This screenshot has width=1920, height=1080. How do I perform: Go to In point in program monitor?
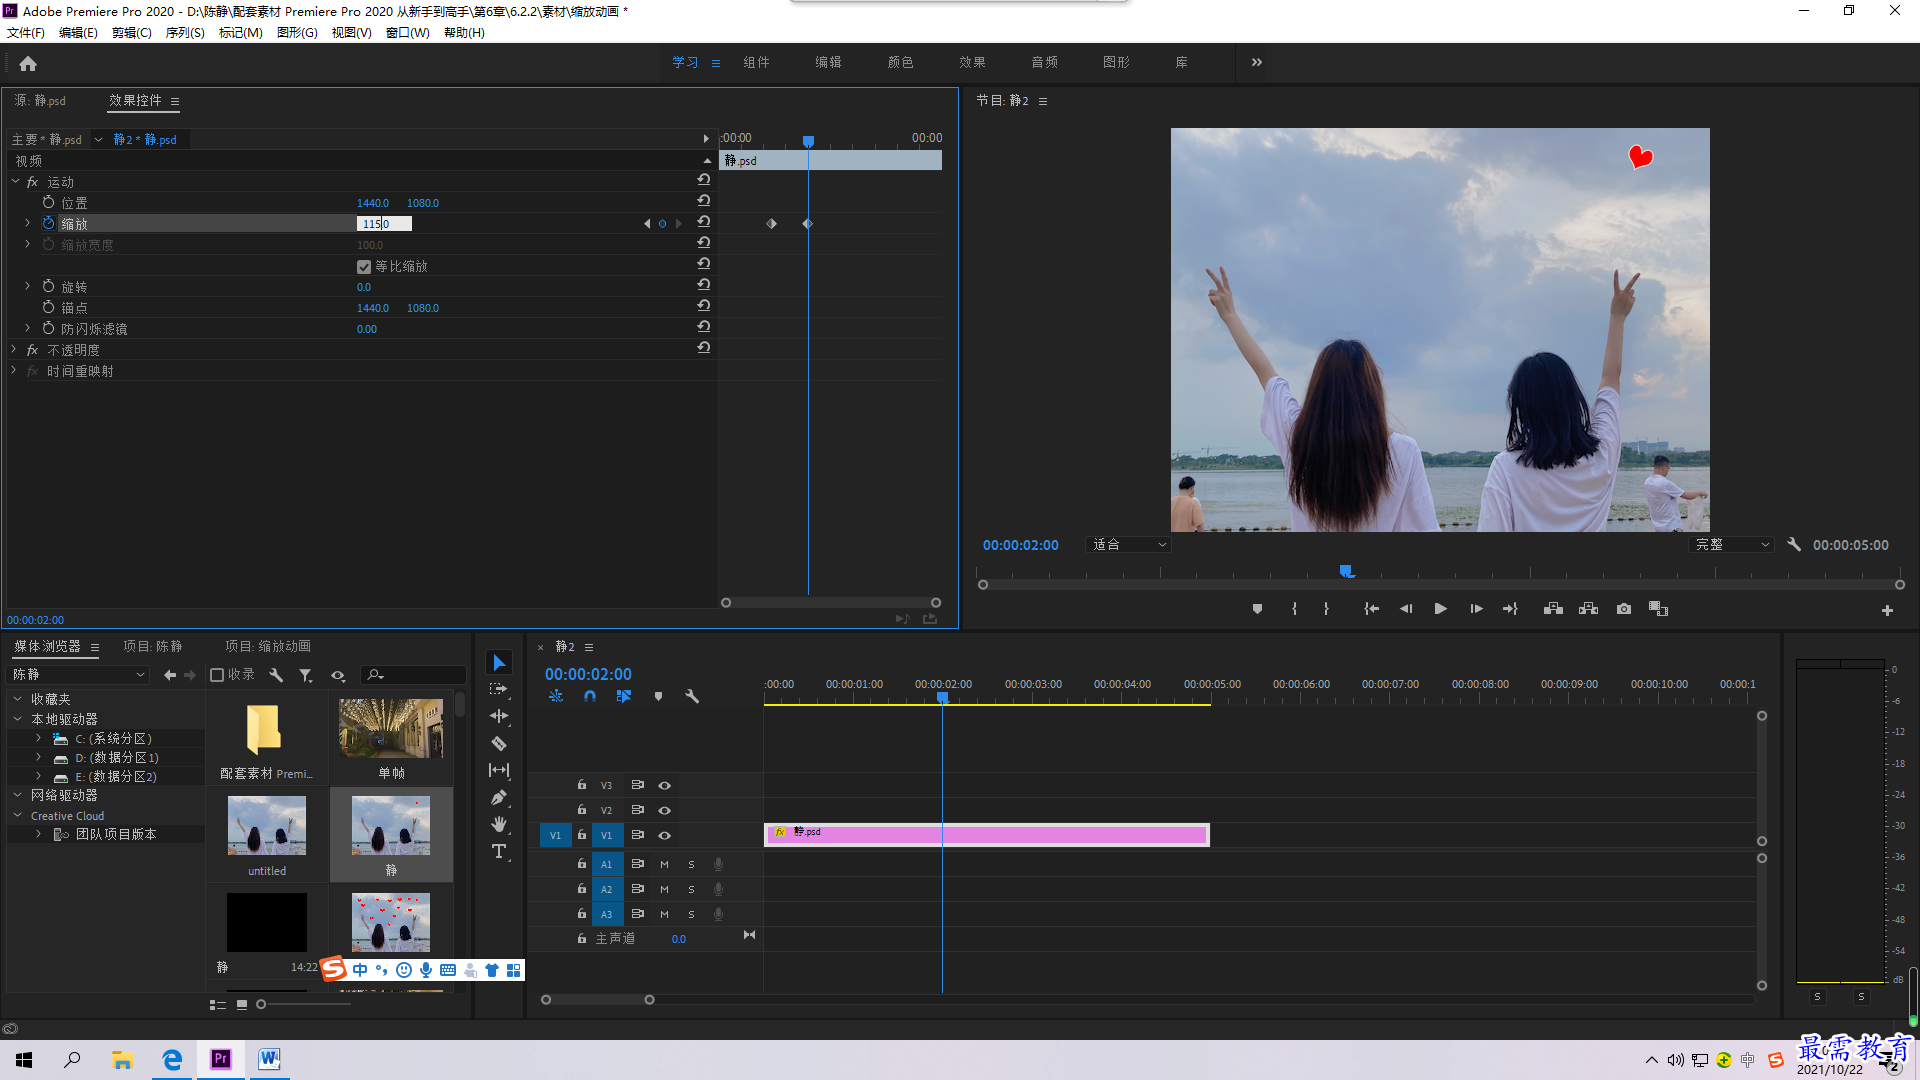(x=1371, y=609)
